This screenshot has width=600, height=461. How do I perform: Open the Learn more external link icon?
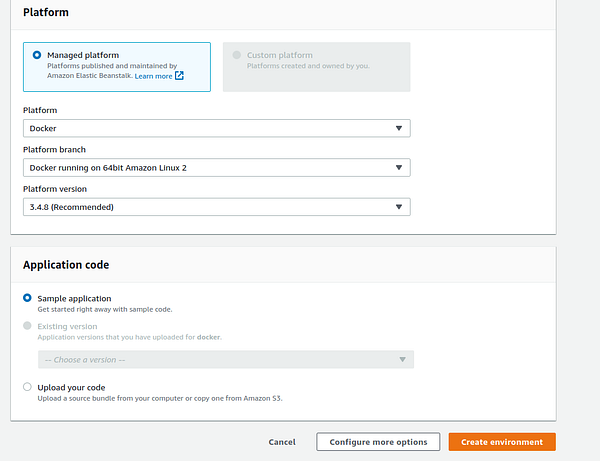(179, 75)
